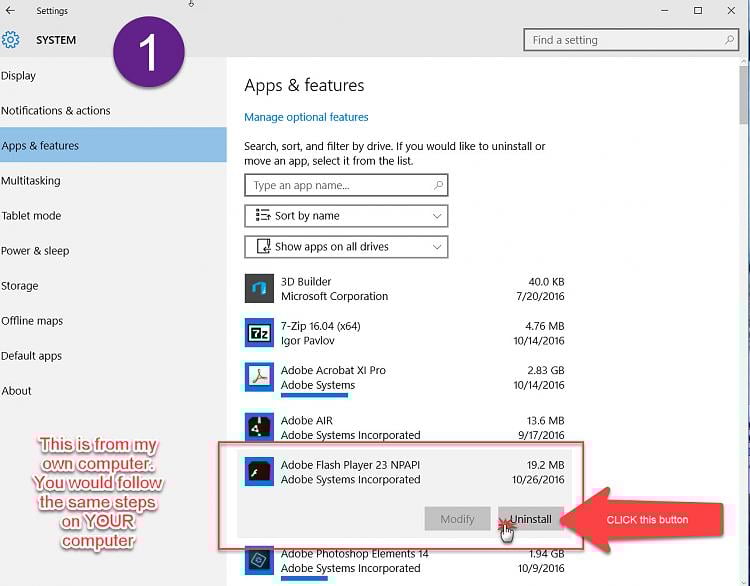Open the Sort by name dropdown

[x=346, y=216]
